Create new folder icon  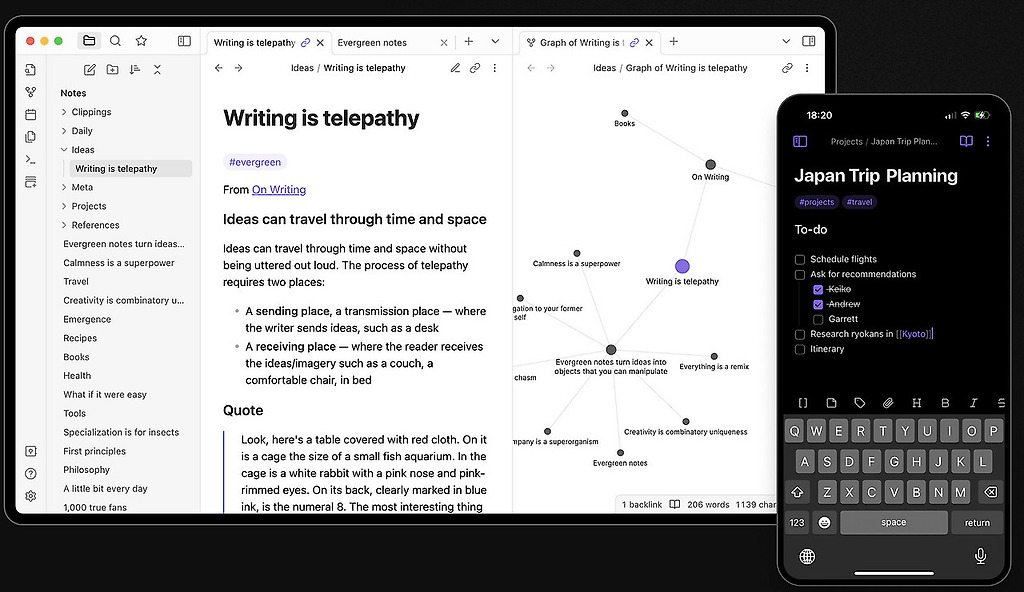[112, 69]
